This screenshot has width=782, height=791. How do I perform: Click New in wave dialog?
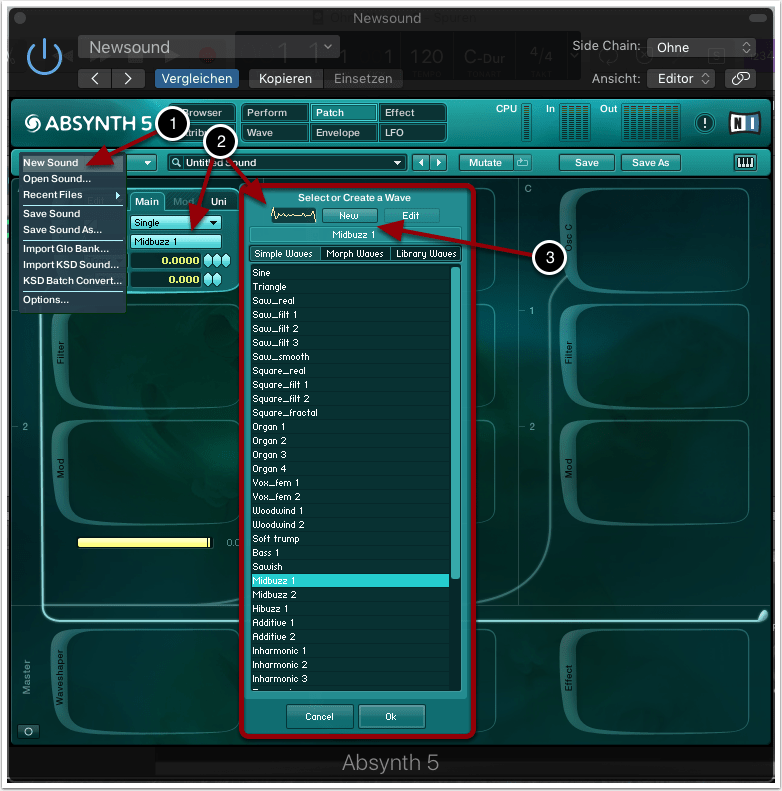(349, 215)
